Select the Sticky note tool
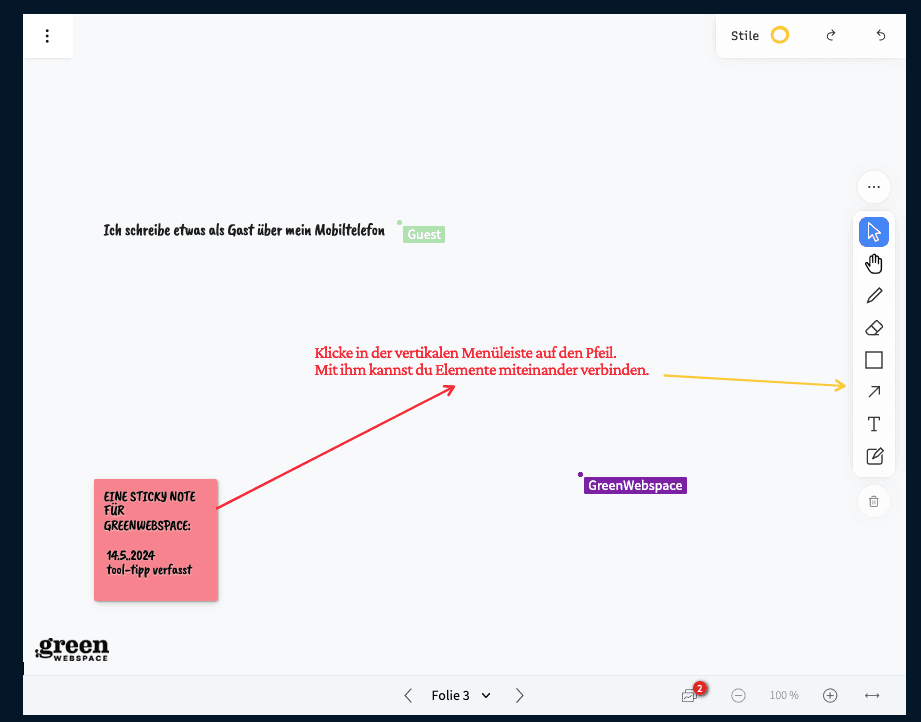921x722 pixels. (x=874, y=456)
